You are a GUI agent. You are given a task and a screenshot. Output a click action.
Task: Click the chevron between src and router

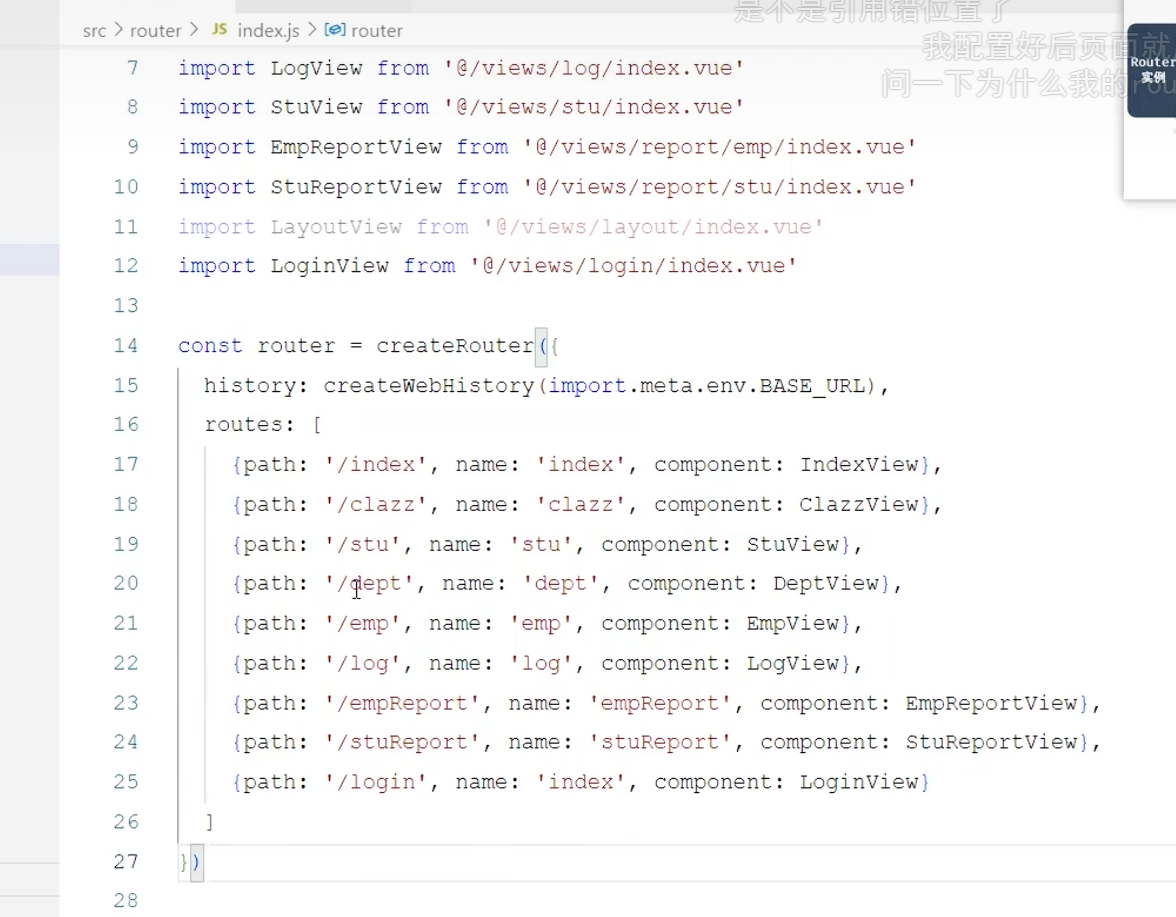tap(119, 31)
